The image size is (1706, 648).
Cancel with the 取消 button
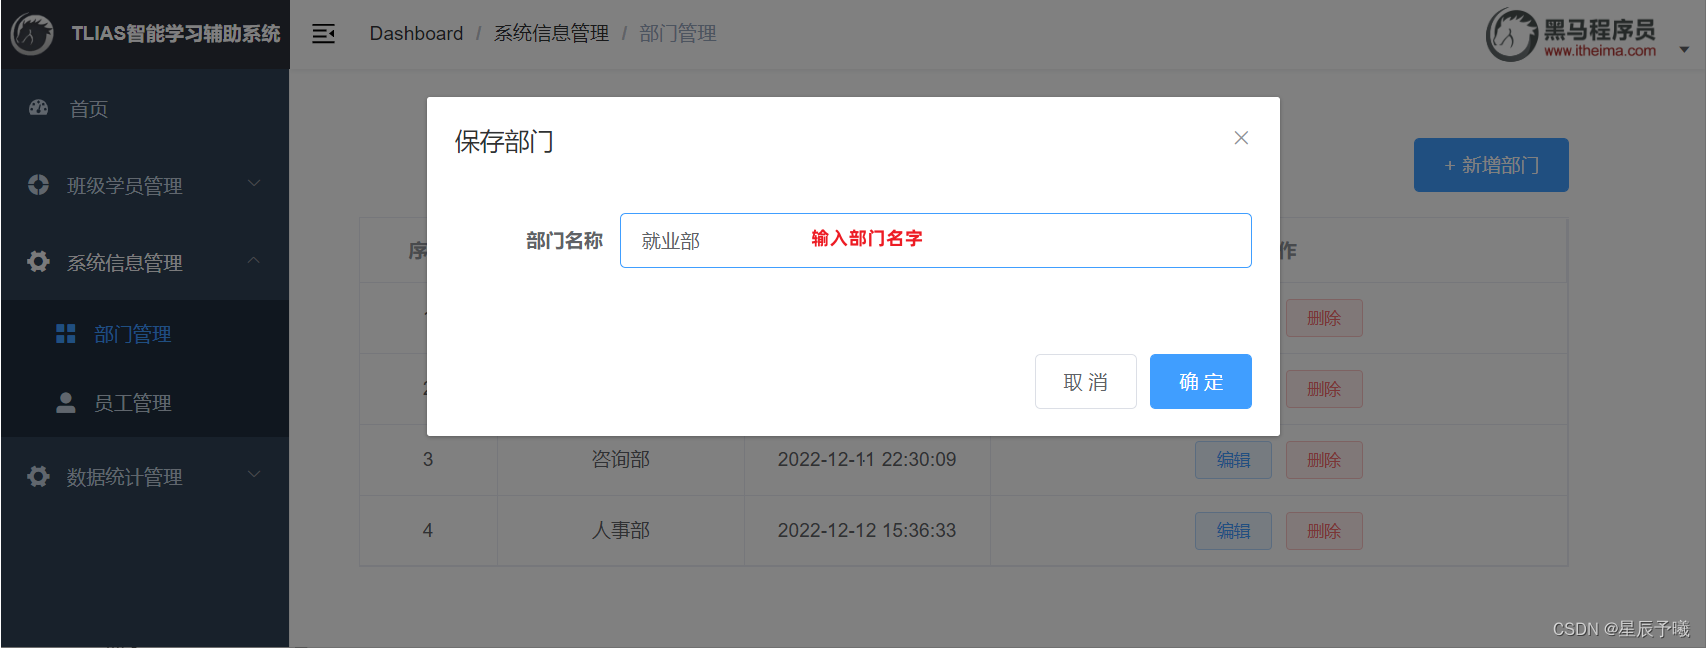coord(1086,382)
